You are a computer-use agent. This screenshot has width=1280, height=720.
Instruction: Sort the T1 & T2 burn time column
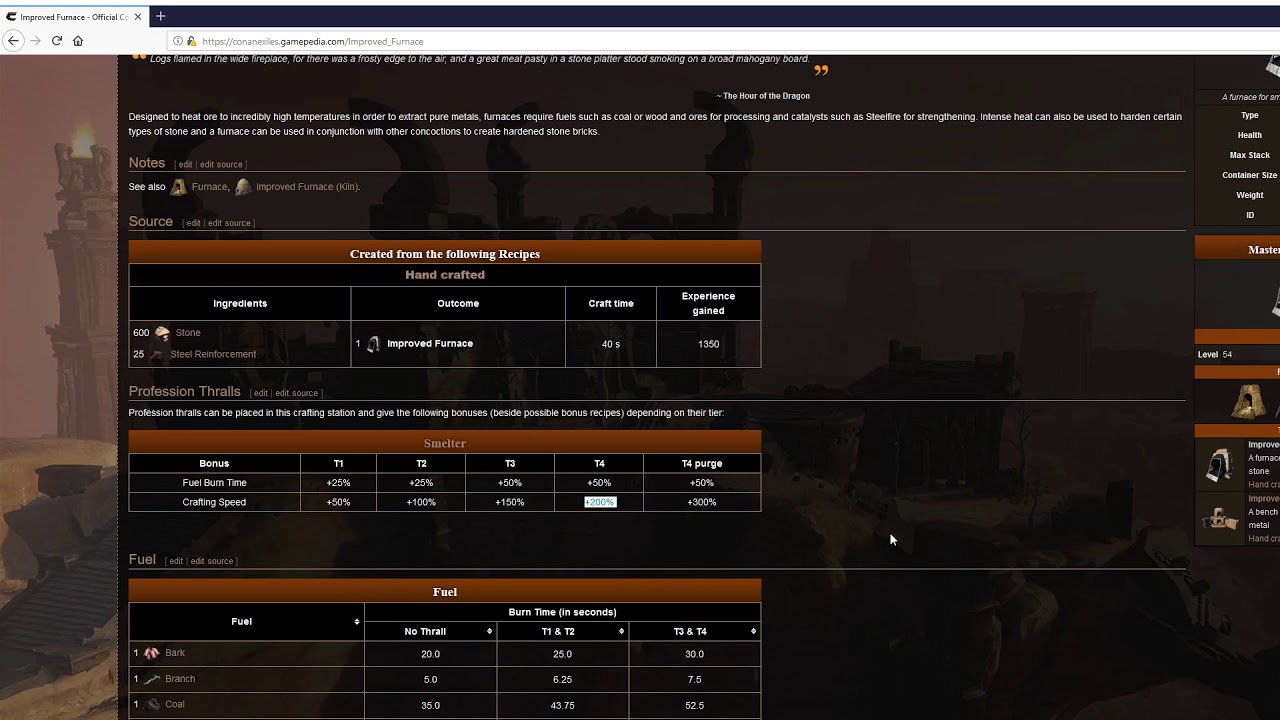point(621,631)
